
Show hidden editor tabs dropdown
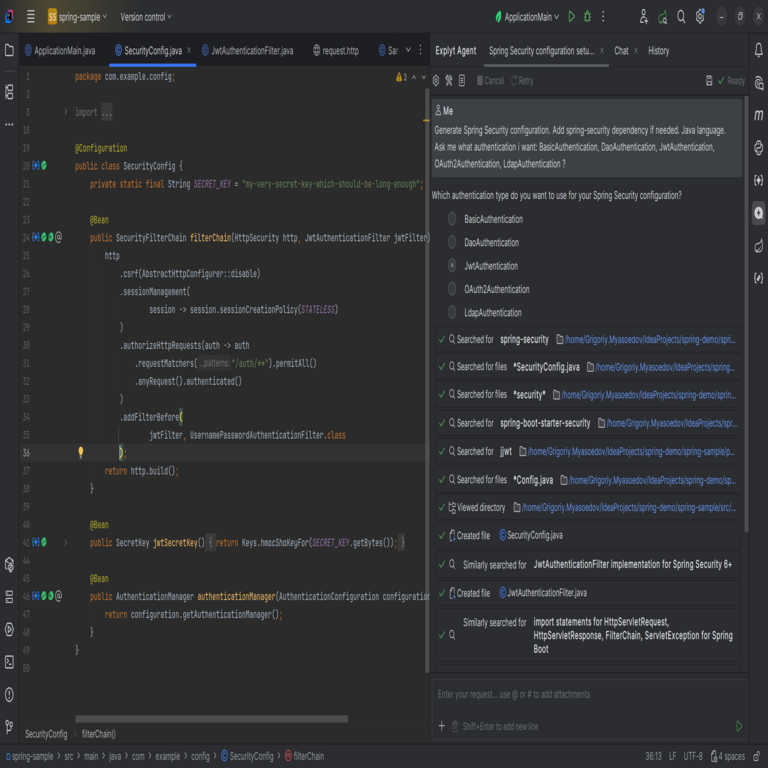pyautogui.click(x=408, y=50)
